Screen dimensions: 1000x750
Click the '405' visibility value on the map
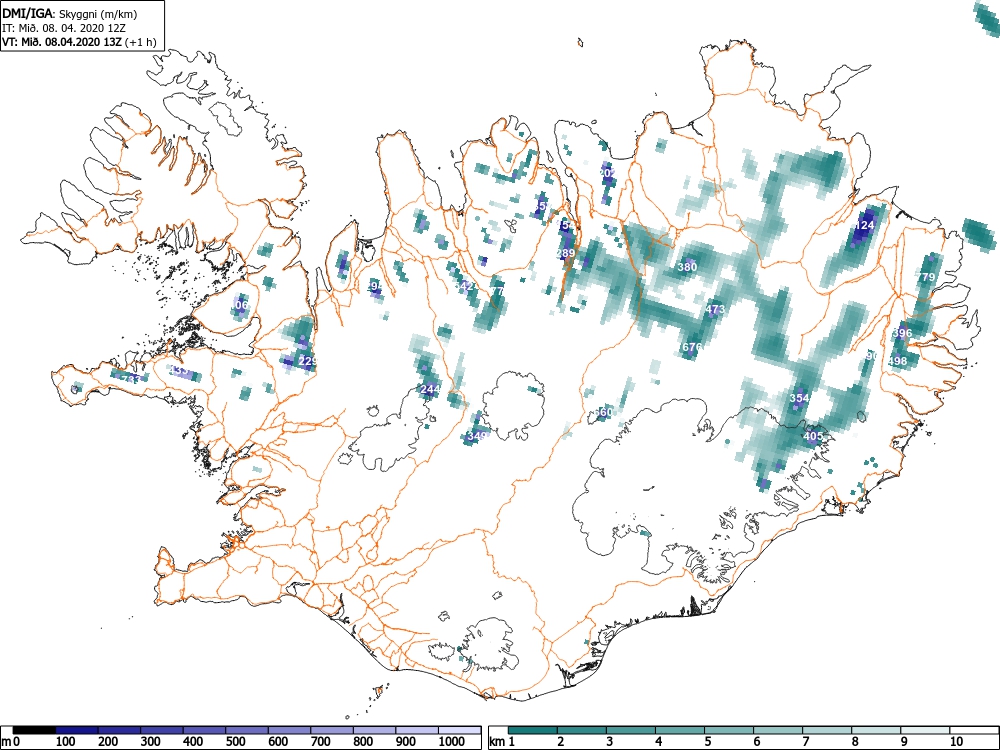pyautogui.click(x=812, y=437)
